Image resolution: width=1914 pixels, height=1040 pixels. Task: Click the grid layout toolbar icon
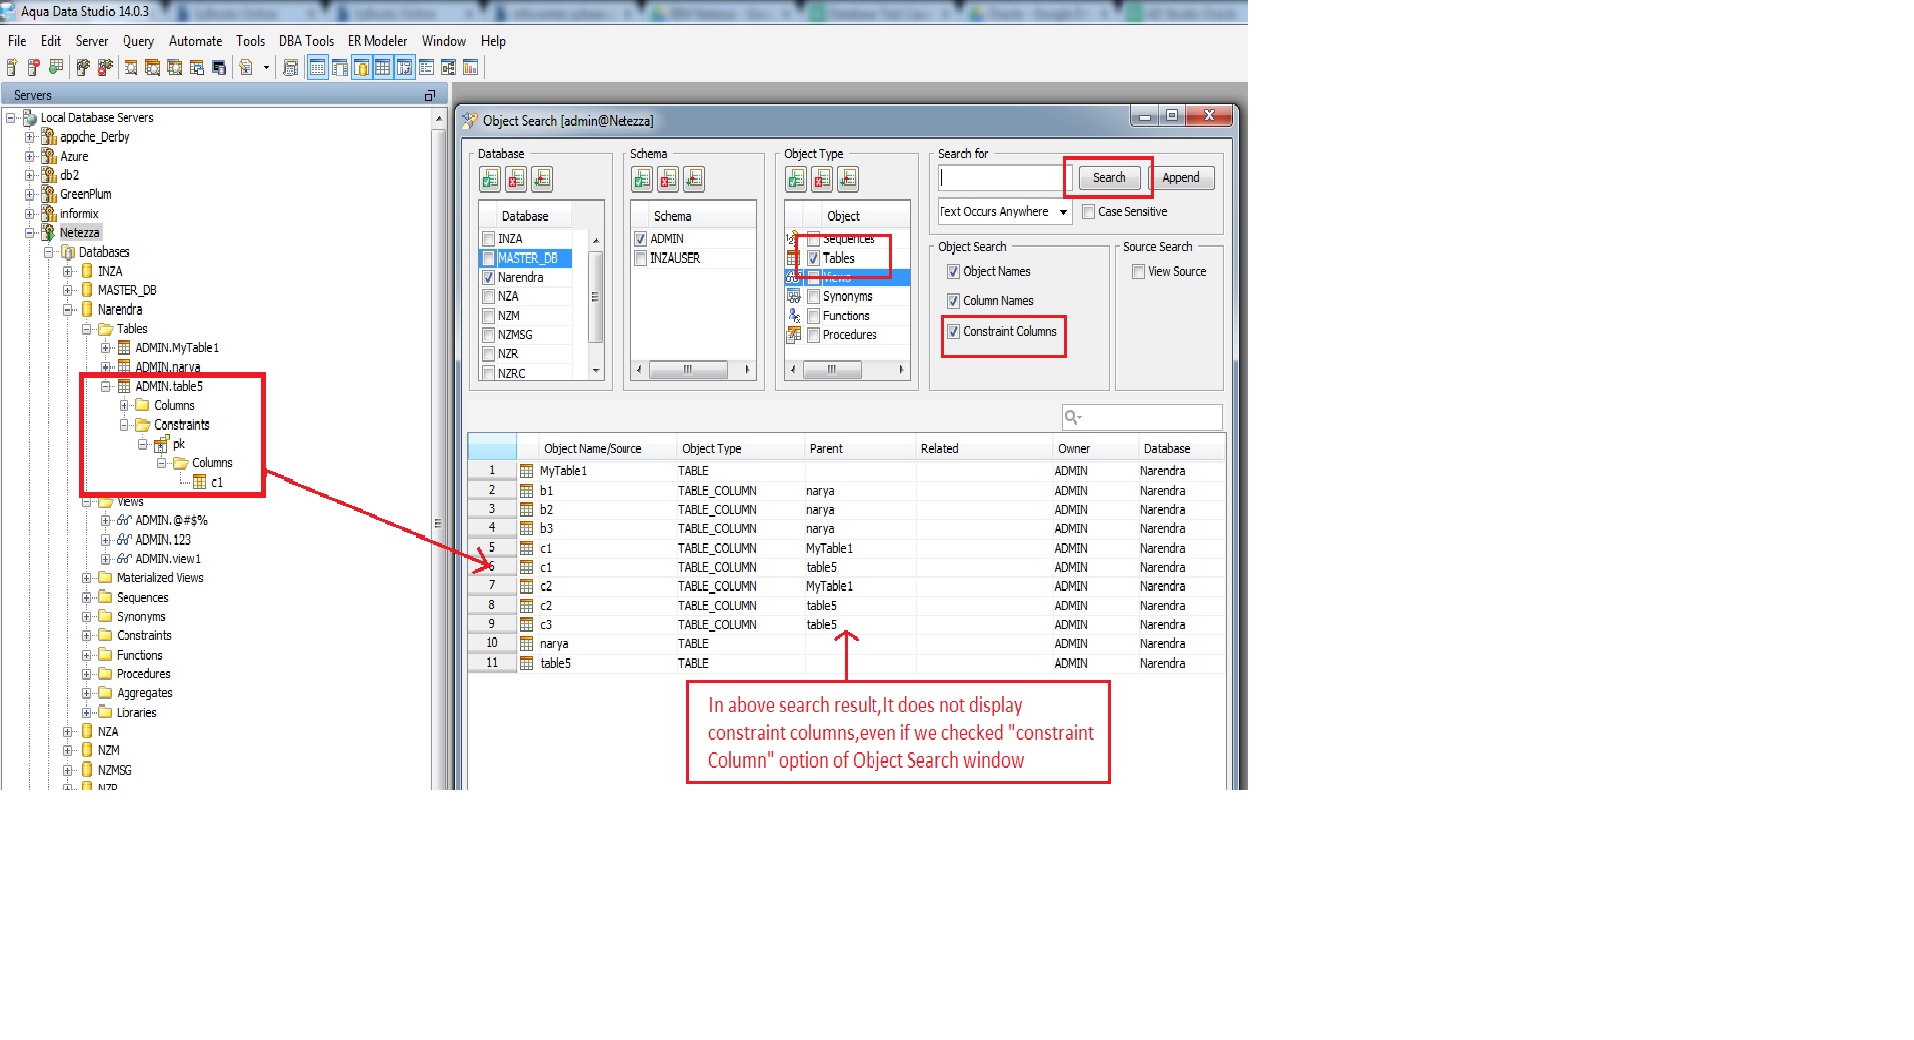pos(382,68)
